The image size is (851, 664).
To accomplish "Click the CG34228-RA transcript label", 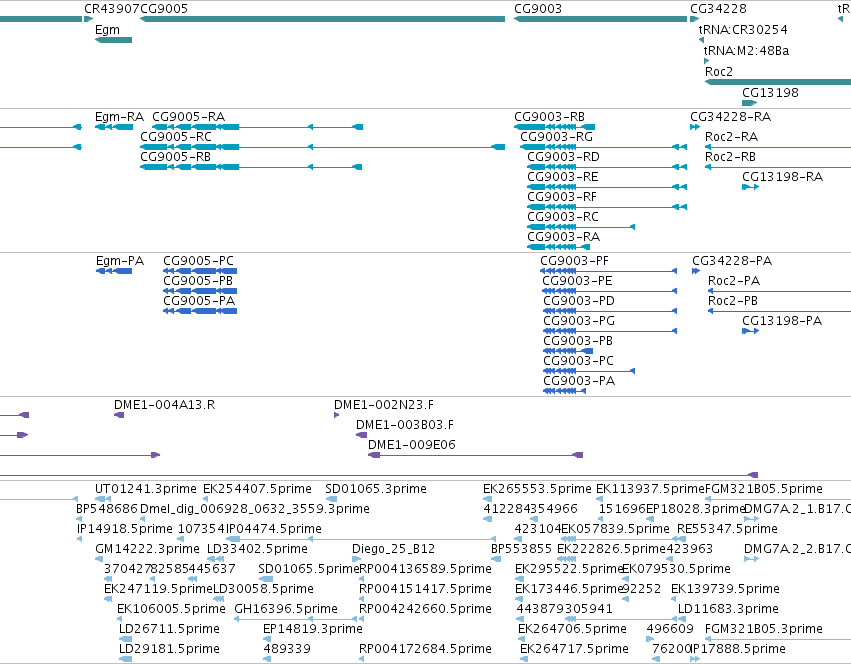I will tap(730, 117).
